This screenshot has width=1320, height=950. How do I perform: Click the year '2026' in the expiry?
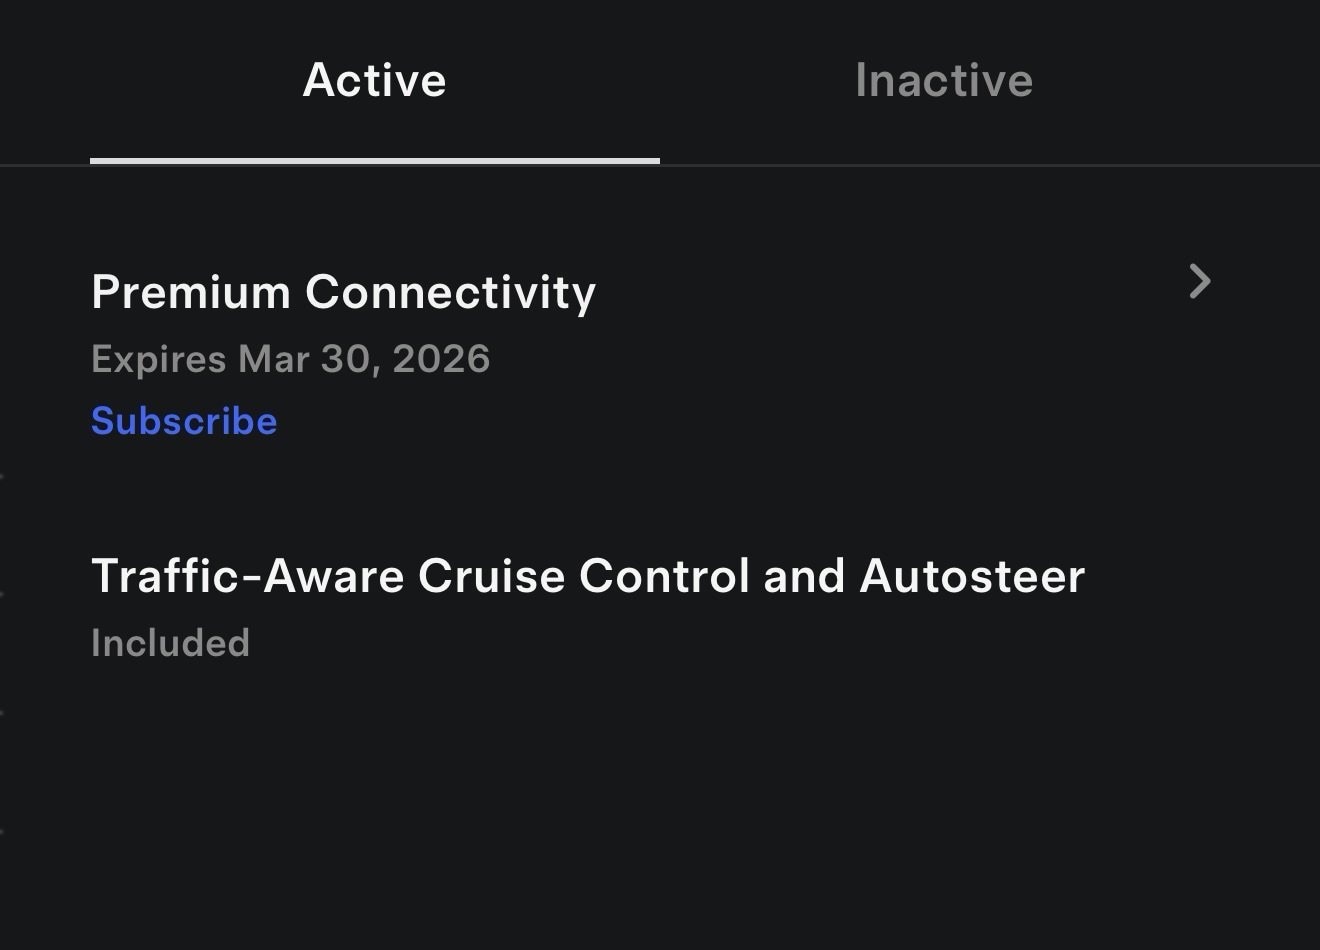click(441, 359)
